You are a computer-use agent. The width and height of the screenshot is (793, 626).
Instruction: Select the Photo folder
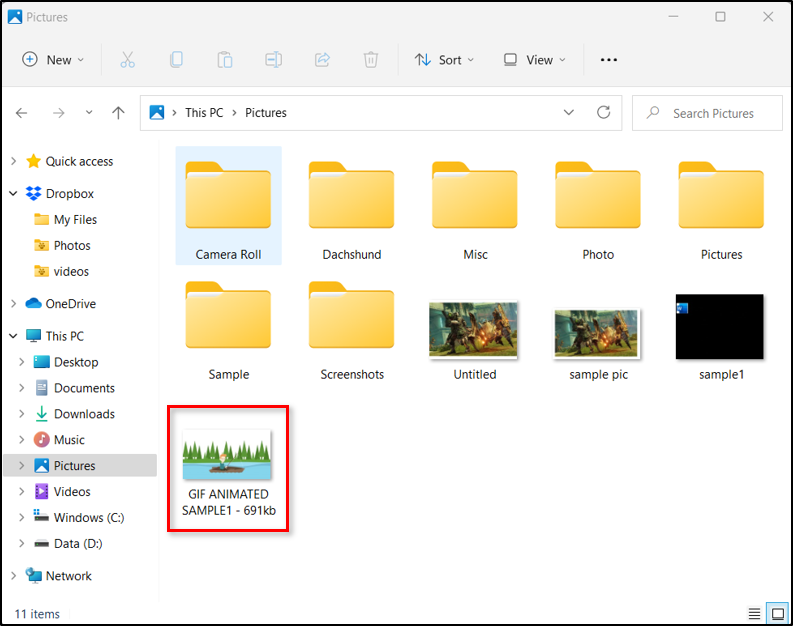tap(598, 206)
